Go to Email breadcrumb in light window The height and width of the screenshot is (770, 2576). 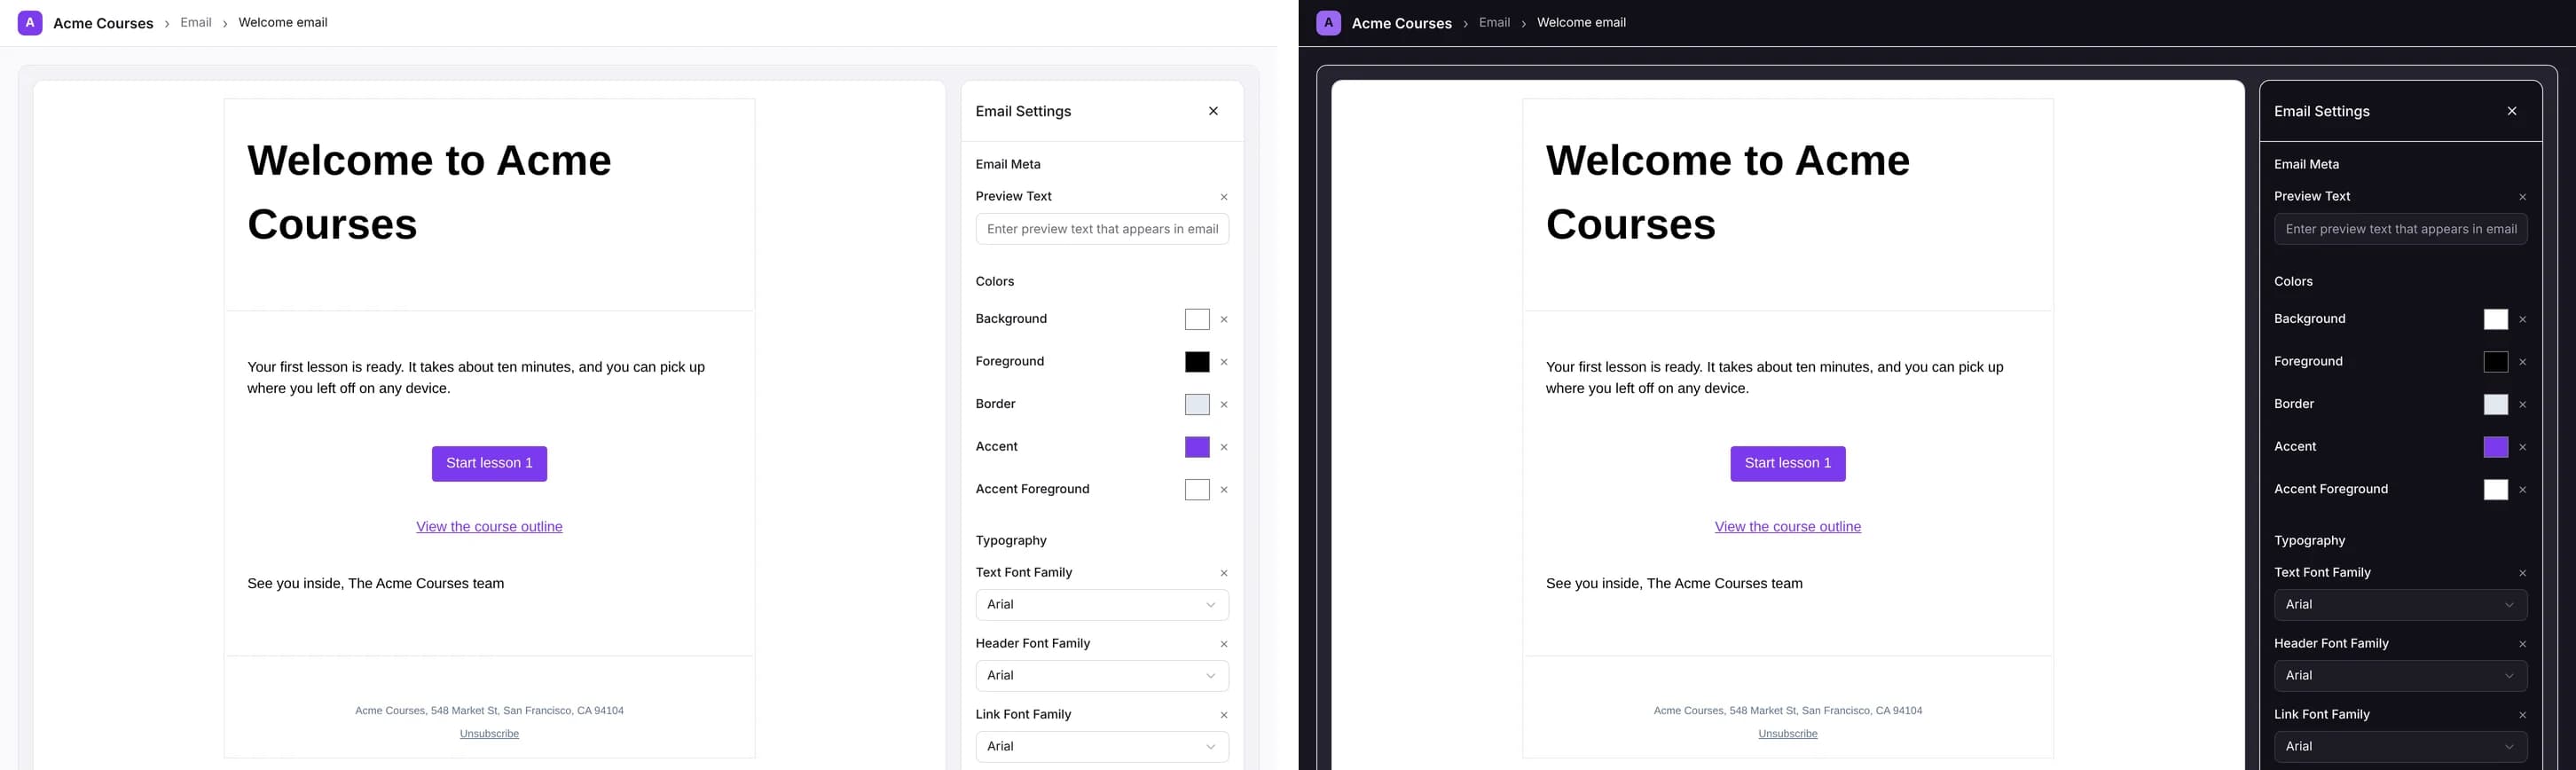click(x=196, y=22)
